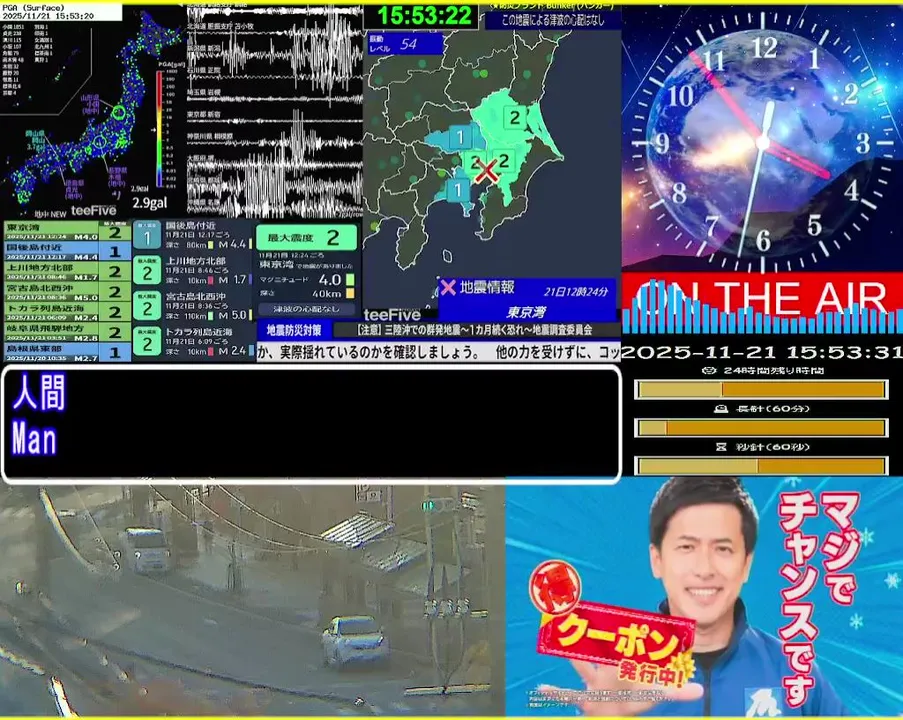The width and height of the screenshot is (903, 720).
Task: Click the intensity 2 badge on the 宮古島北西沖 110km card
Action: [147, 306]
